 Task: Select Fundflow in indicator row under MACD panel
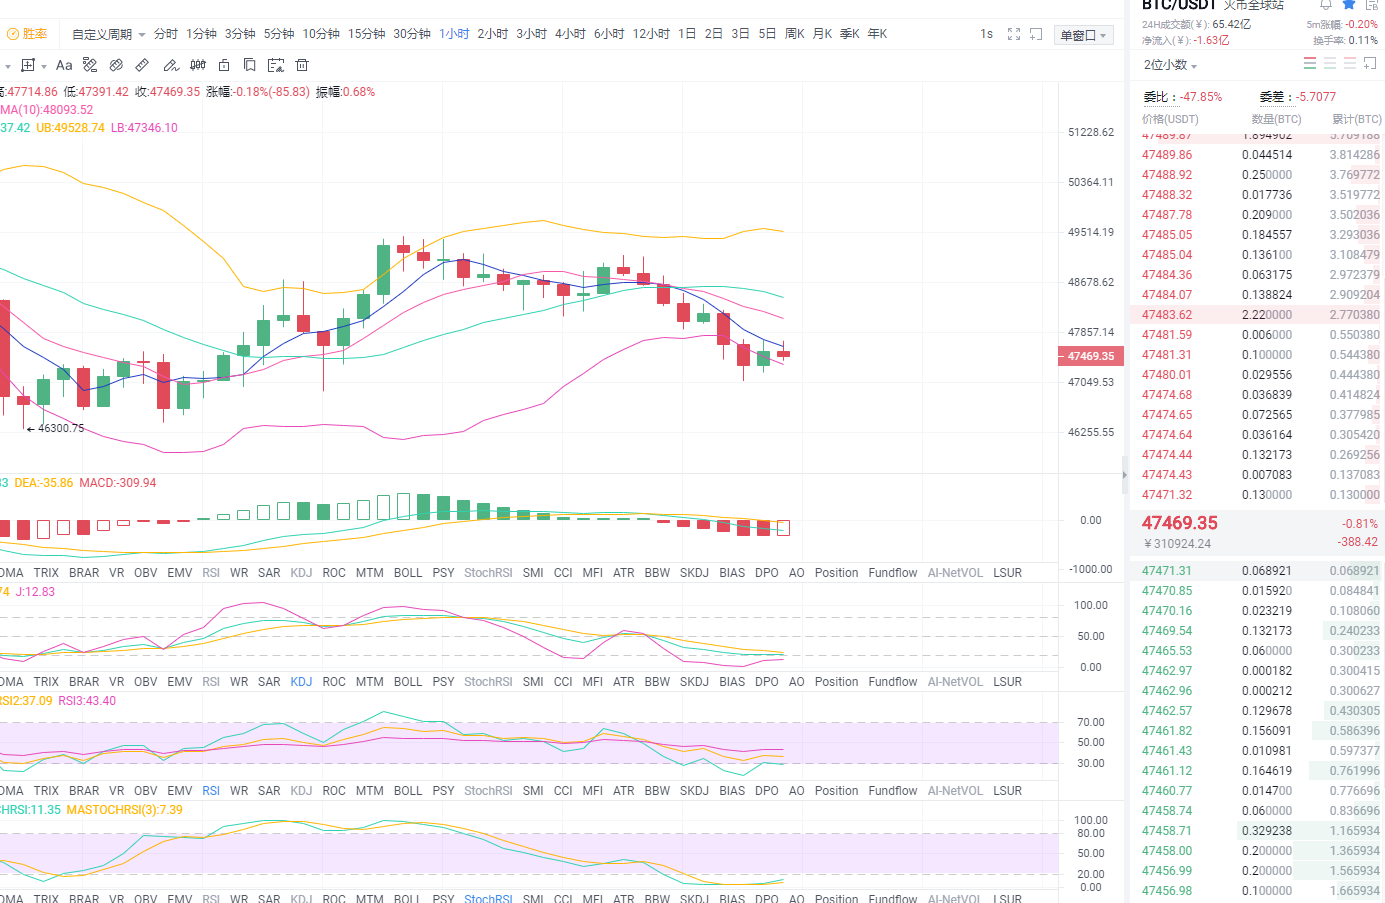893,573
